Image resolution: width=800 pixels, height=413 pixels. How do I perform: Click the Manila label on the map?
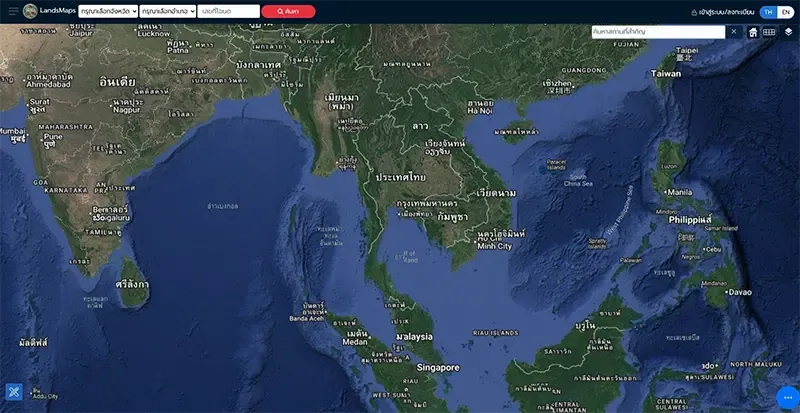click(680, 192)
